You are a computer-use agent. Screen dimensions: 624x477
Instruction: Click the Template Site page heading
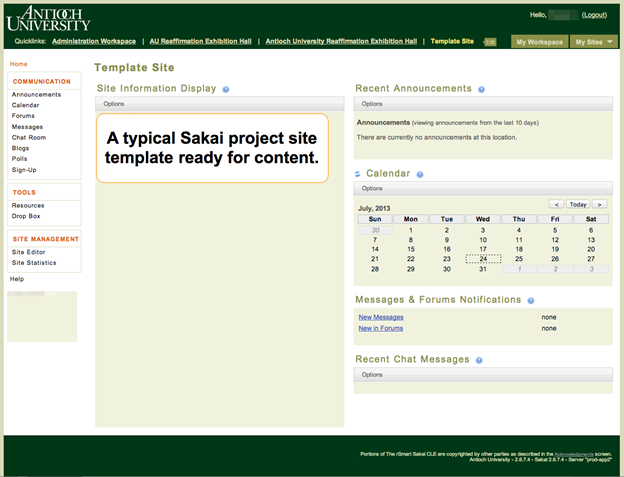tap(134, 68)
